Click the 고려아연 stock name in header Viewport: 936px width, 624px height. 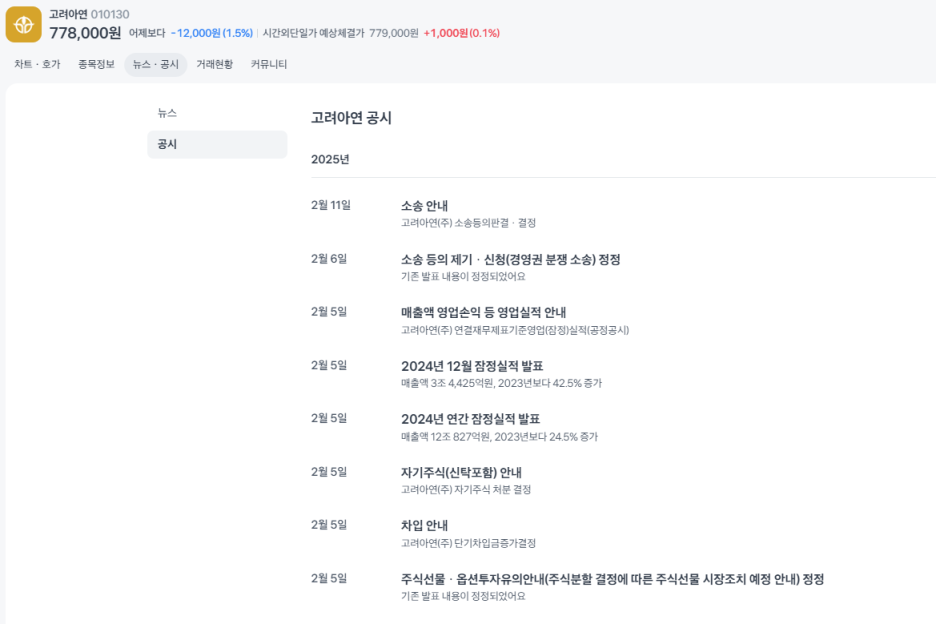[x=68, y=14]
